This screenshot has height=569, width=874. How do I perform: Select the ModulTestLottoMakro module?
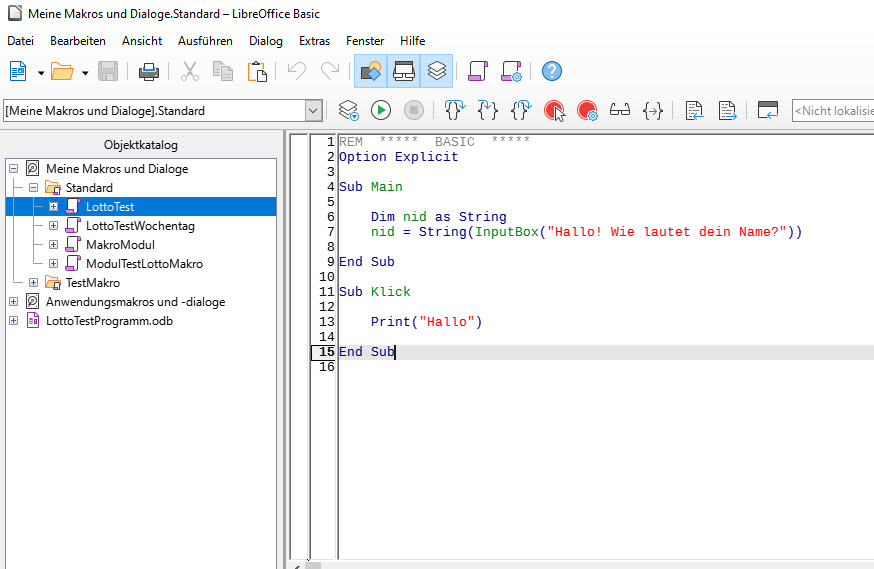tap(144, 264)
